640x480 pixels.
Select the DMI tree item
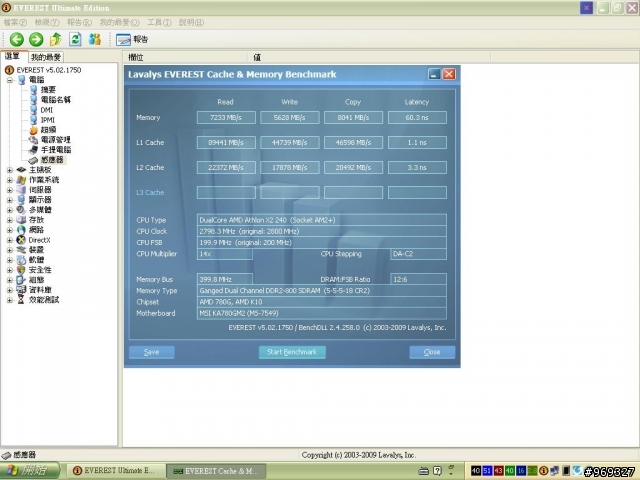pos(47,110)
